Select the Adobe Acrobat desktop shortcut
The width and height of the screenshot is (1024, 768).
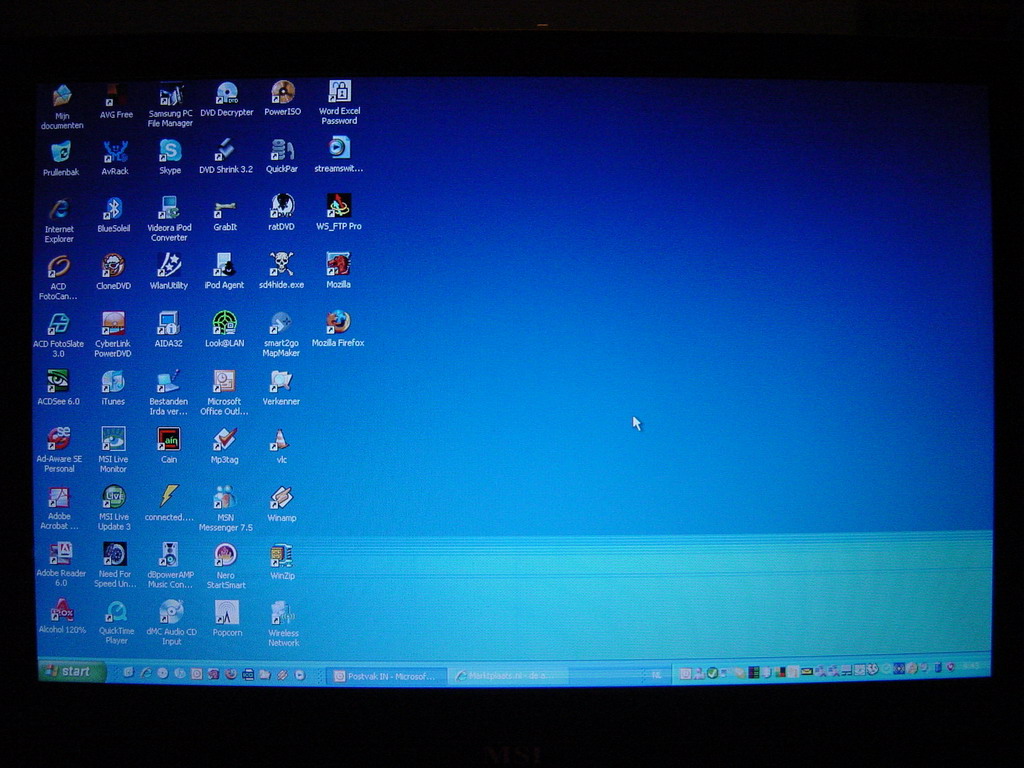pyautogui.click(x=59, y=507)
